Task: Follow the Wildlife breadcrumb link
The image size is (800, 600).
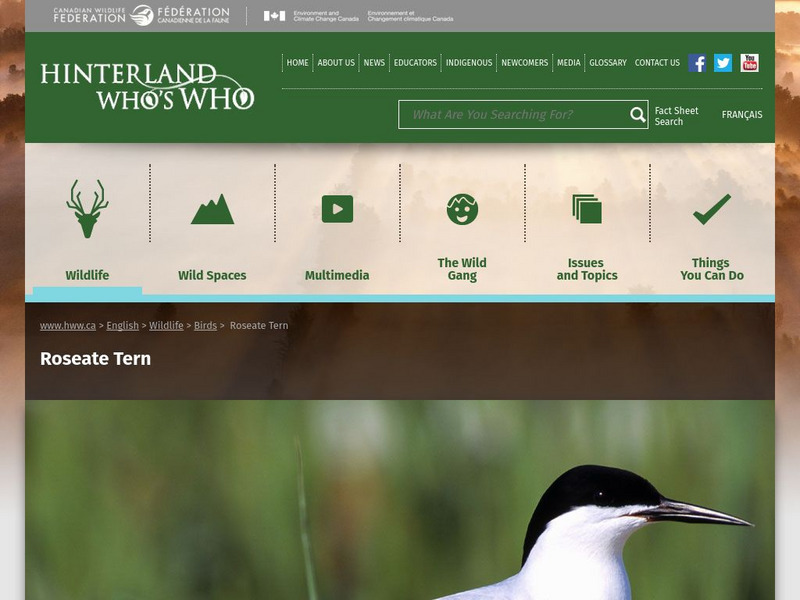Action: click(x=166, y=326)
